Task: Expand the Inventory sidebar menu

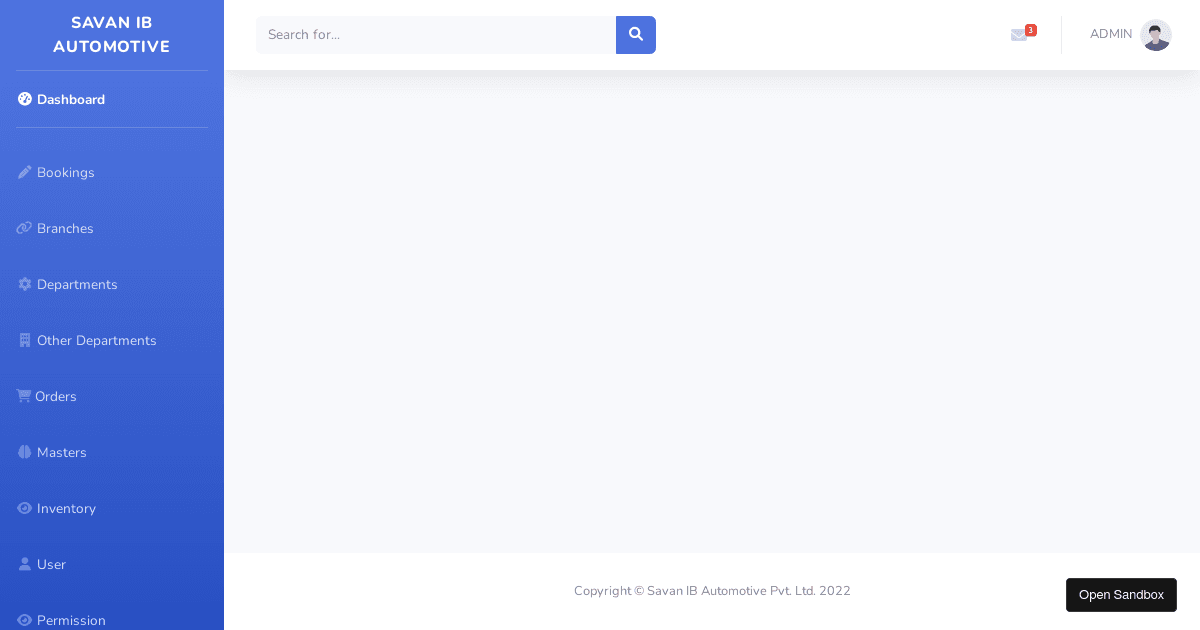Action: [x=66, y=508]
